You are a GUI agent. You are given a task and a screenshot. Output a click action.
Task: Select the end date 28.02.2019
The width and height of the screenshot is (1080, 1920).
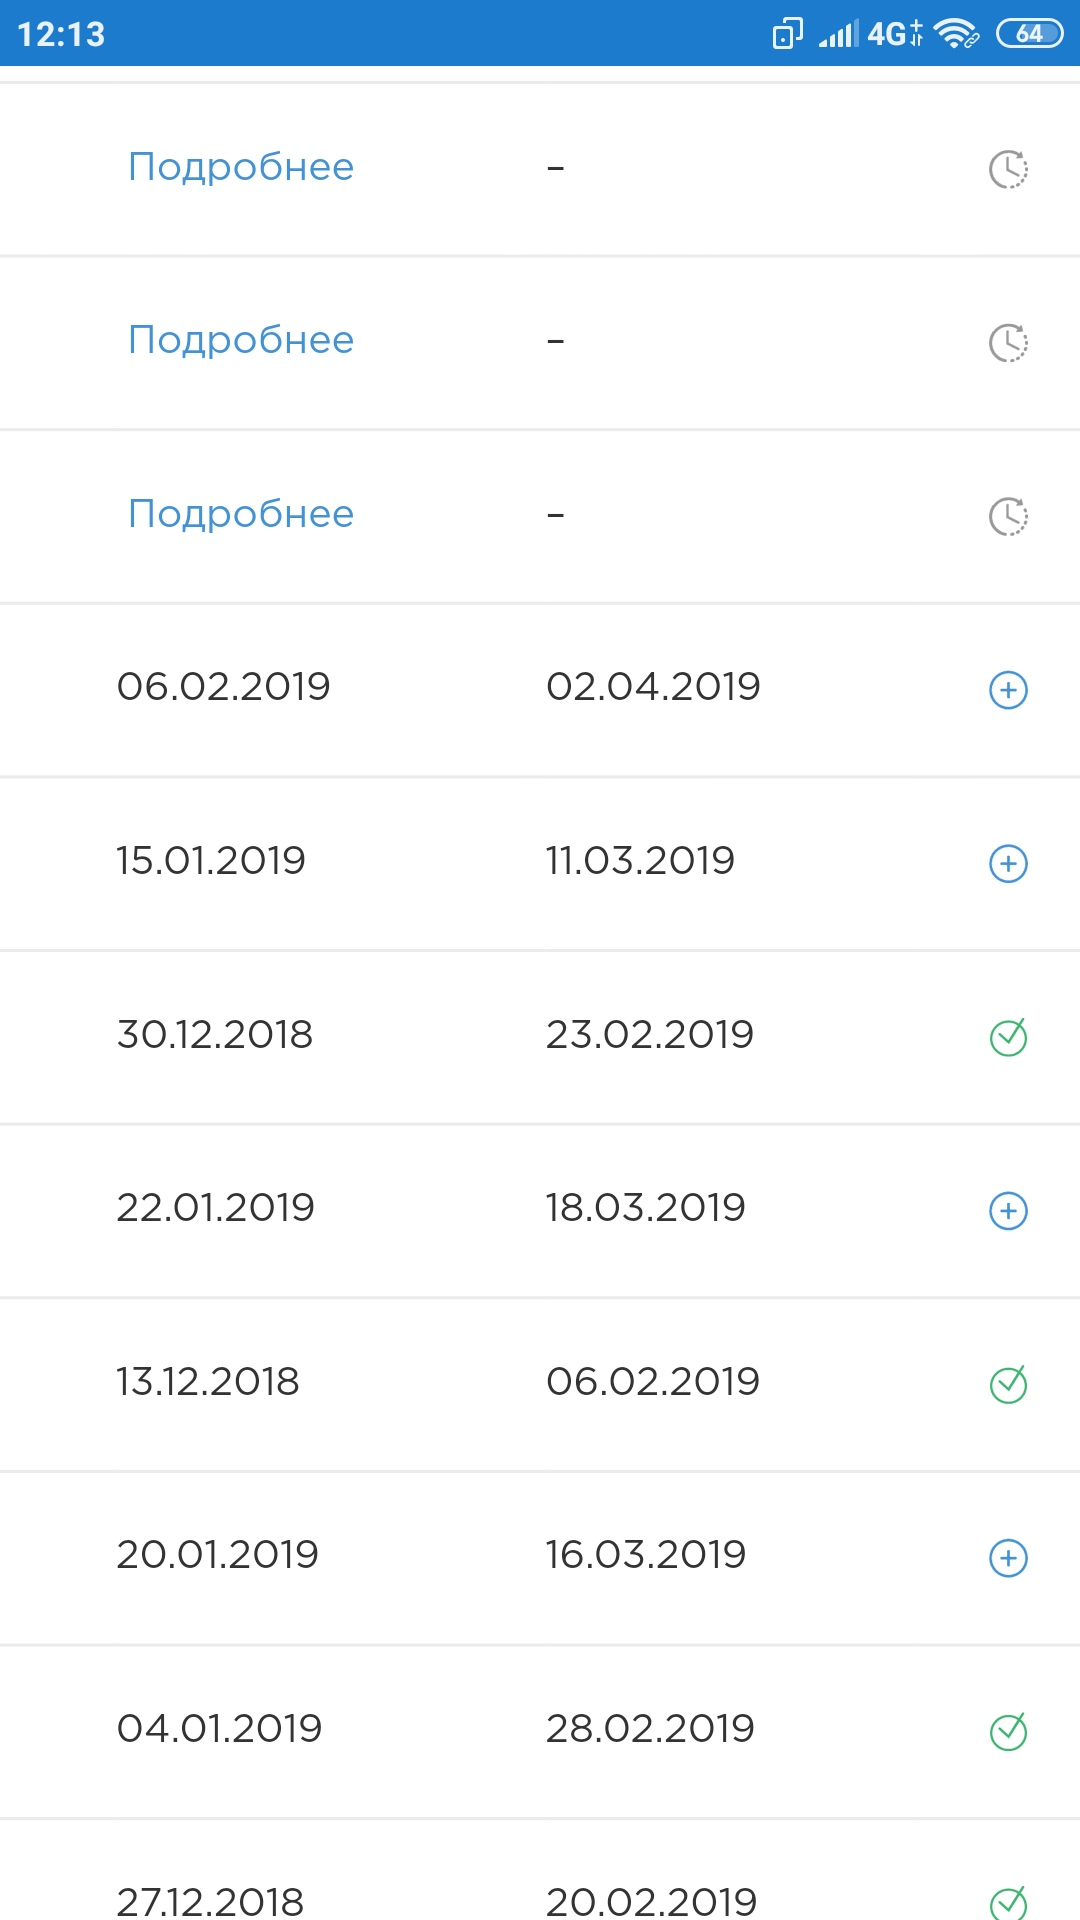click(650, 1729)
